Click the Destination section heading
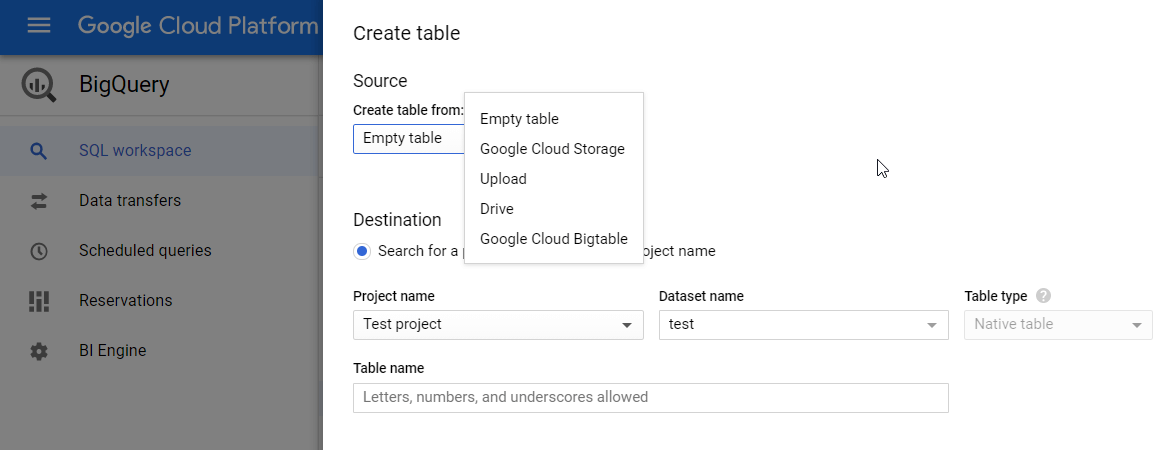Screen dimensions: 1169x450 coord(397,221)
